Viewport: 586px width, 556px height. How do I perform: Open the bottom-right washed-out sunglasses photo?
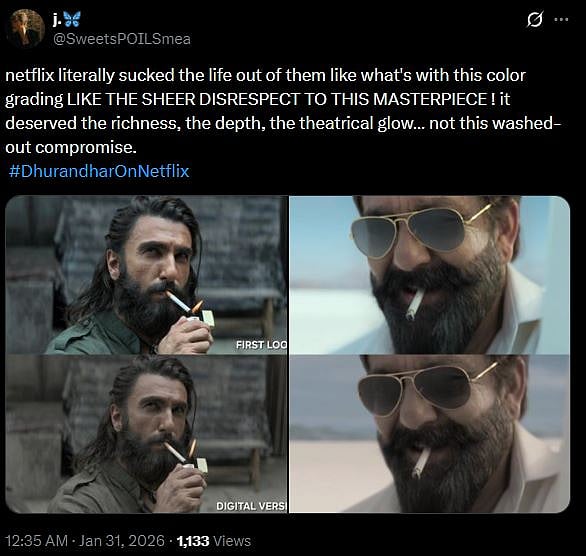point(430,434)
